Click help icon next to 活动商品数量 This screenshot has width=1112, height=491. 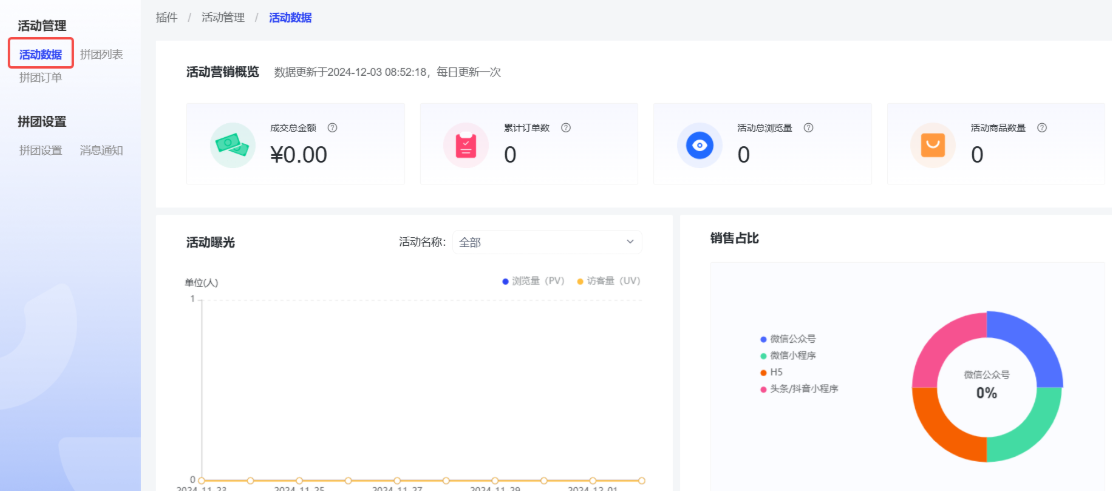click(x=1042, y=128)
